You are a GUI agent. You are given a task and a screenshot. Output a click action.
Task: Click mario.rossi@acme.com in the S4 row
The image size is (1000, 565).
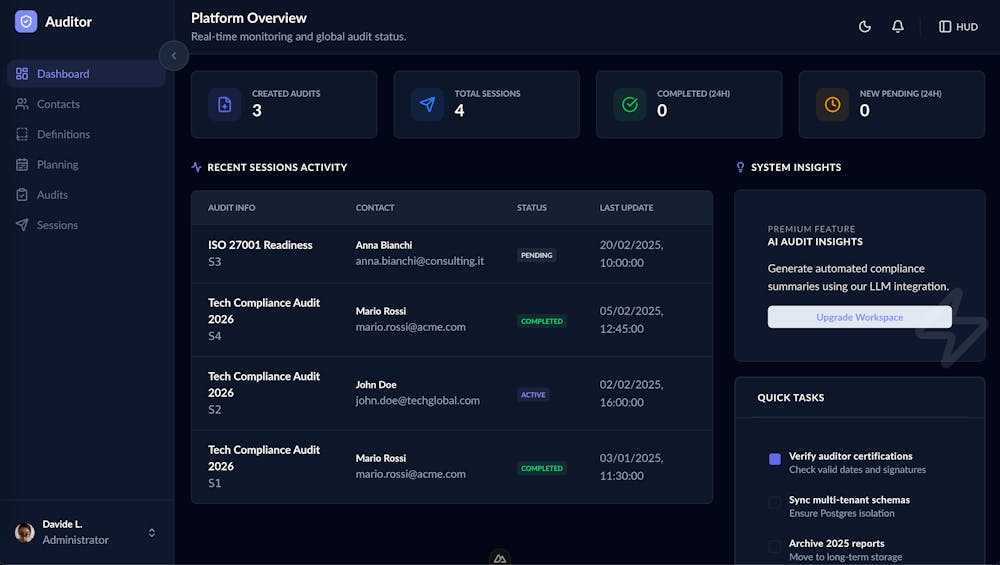(x=411, y=327)
